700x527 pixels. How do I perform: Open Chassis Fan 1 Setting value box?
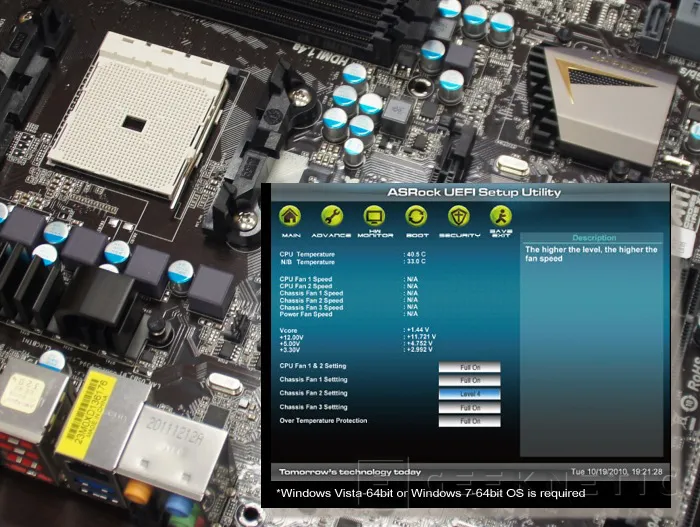coord(470,381)
